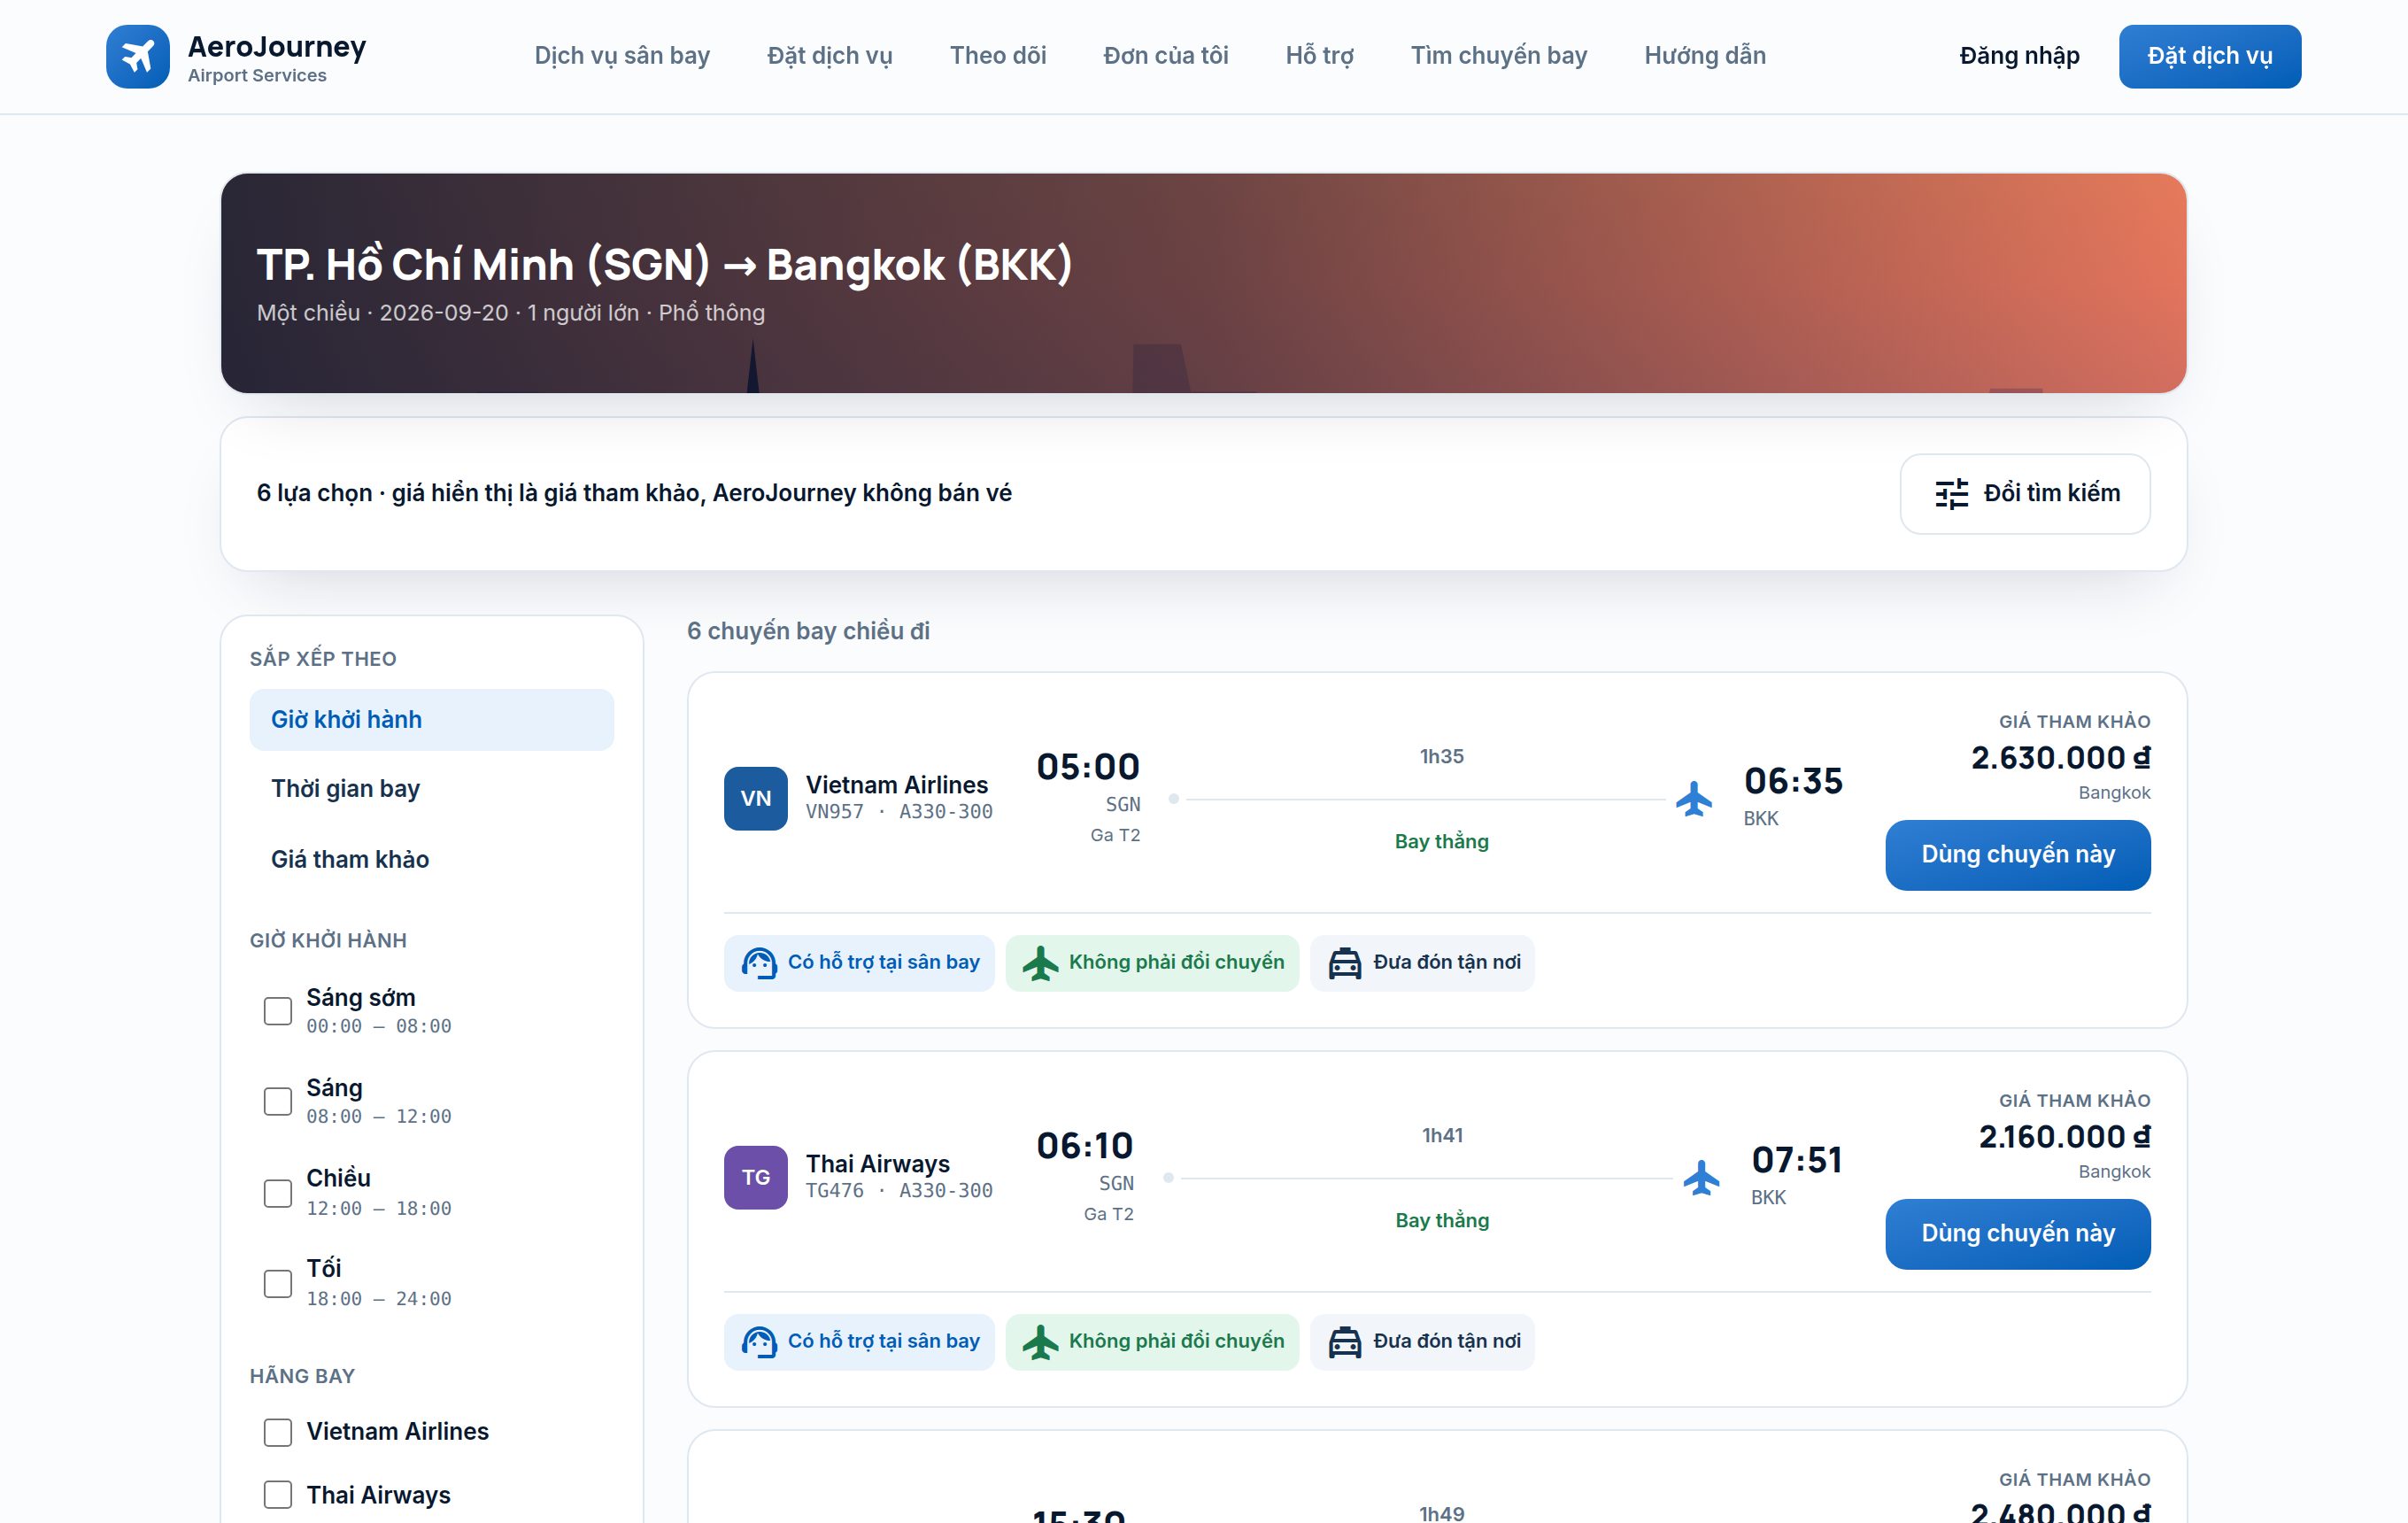Click the 05:00 departure time
This screenshot has height=1523, width=2408.
1088,767
